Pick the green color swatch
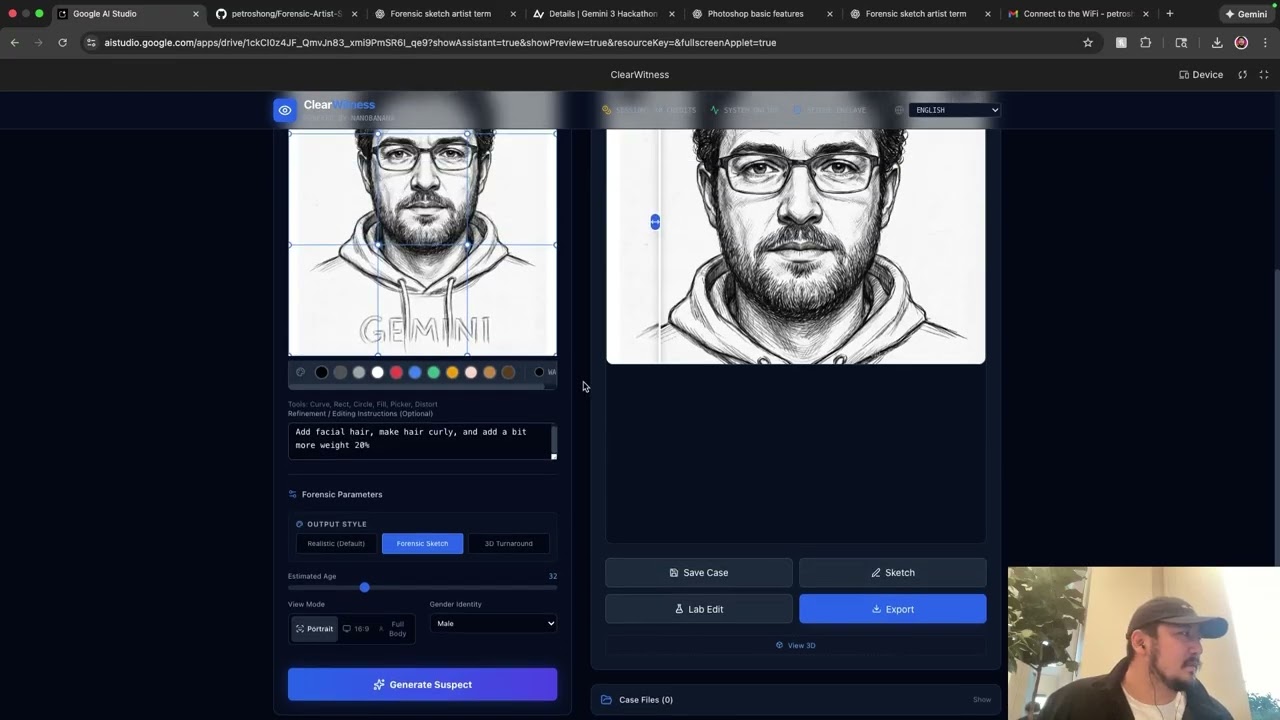Screen dimensions: 1280x720 (433, 372)
